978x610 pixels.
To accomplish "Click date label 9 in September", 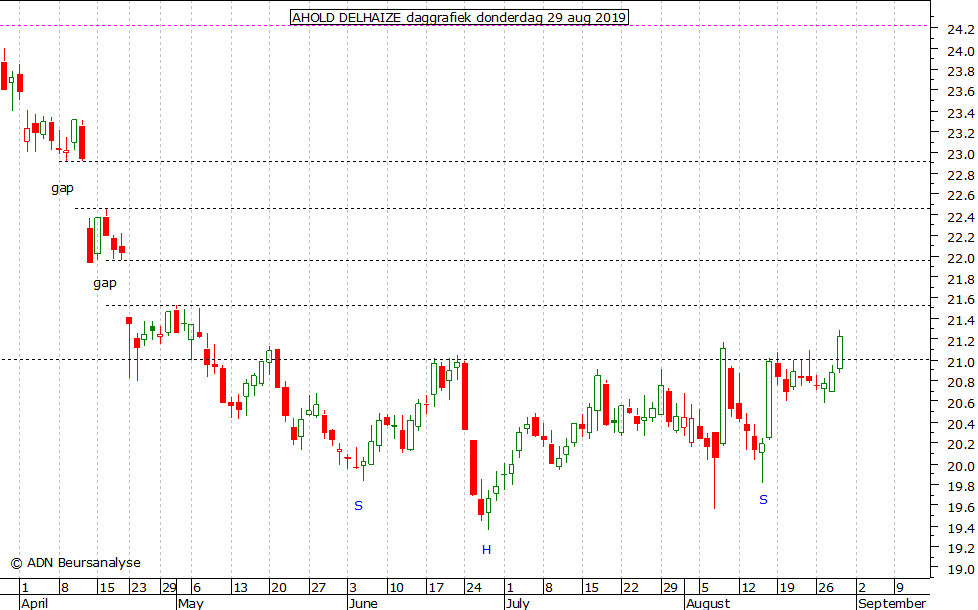I will 900,588.
